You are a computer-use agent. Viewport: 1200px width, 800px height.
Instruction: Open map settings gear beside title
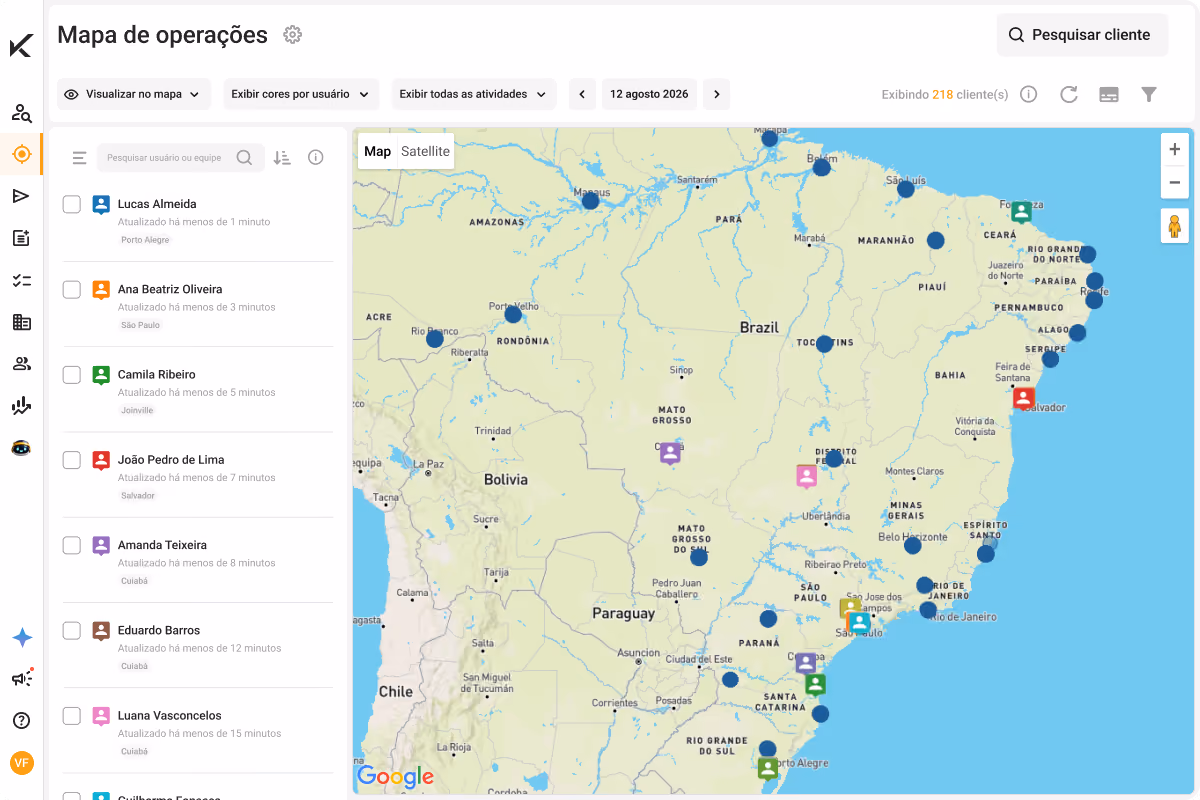292,35
